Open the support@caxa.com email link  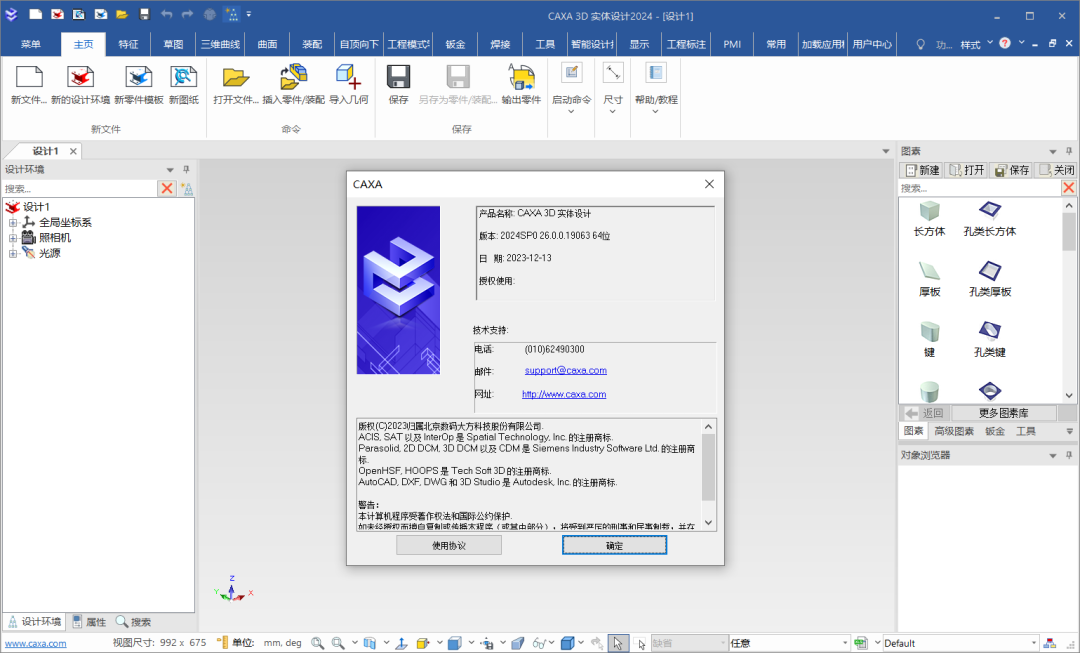click(565, 371)
